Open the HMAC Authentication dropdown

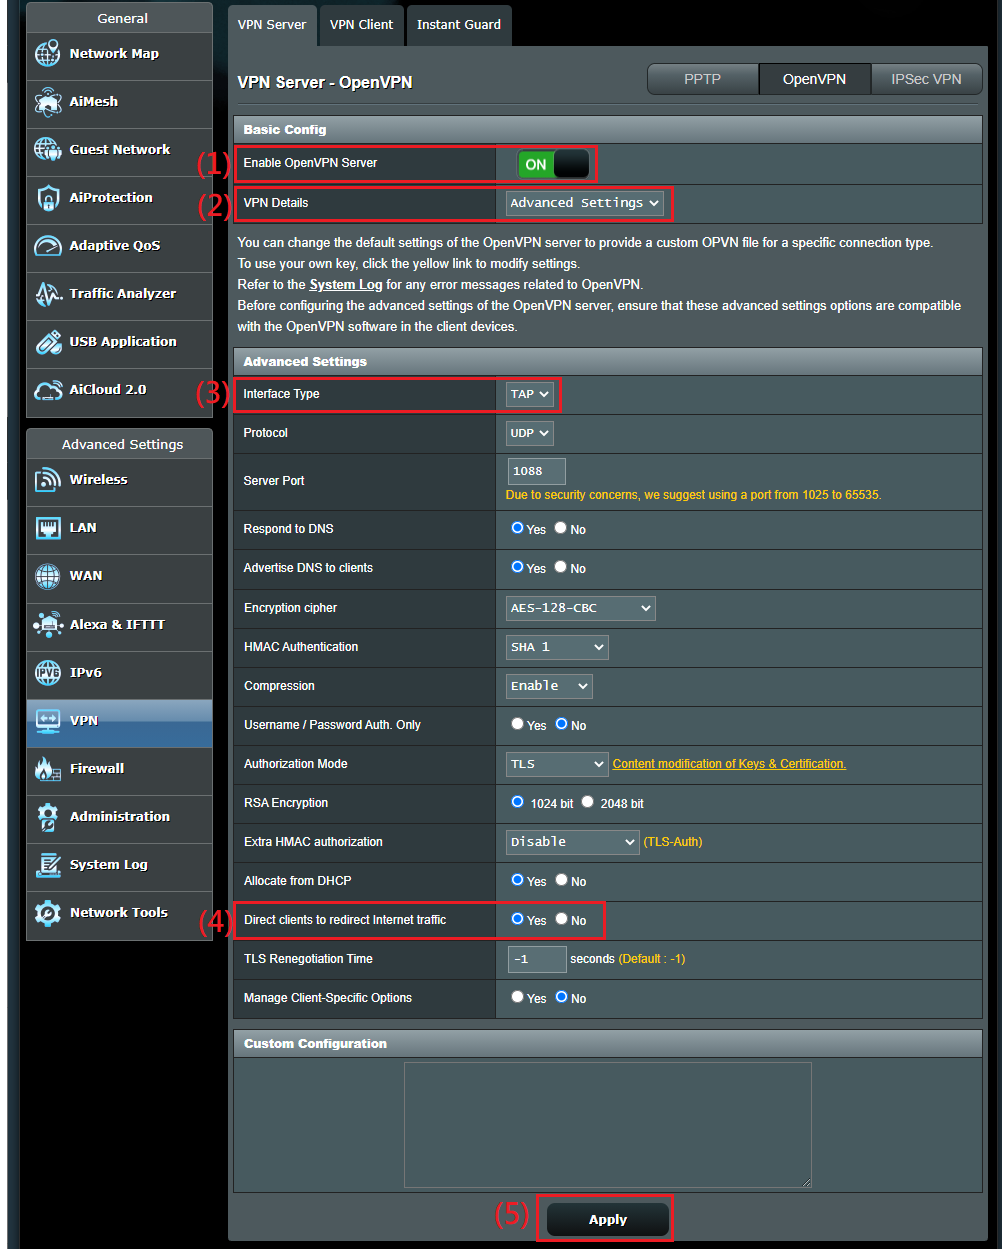tap(557, 647)
